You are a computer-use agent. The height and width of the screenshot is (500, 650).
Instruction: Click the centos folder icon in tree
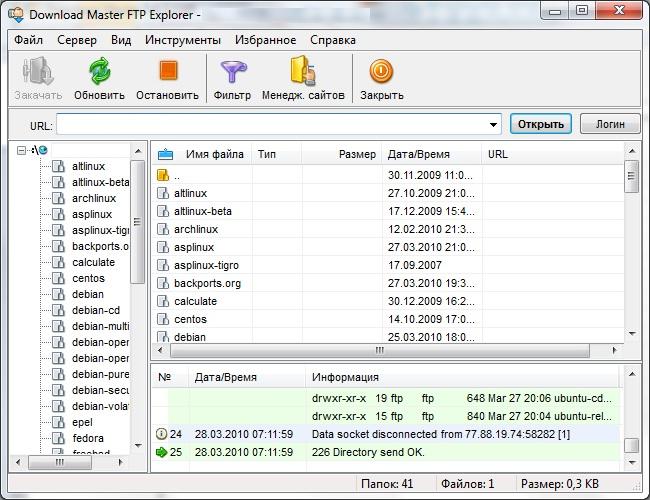(x=58, y=278)
